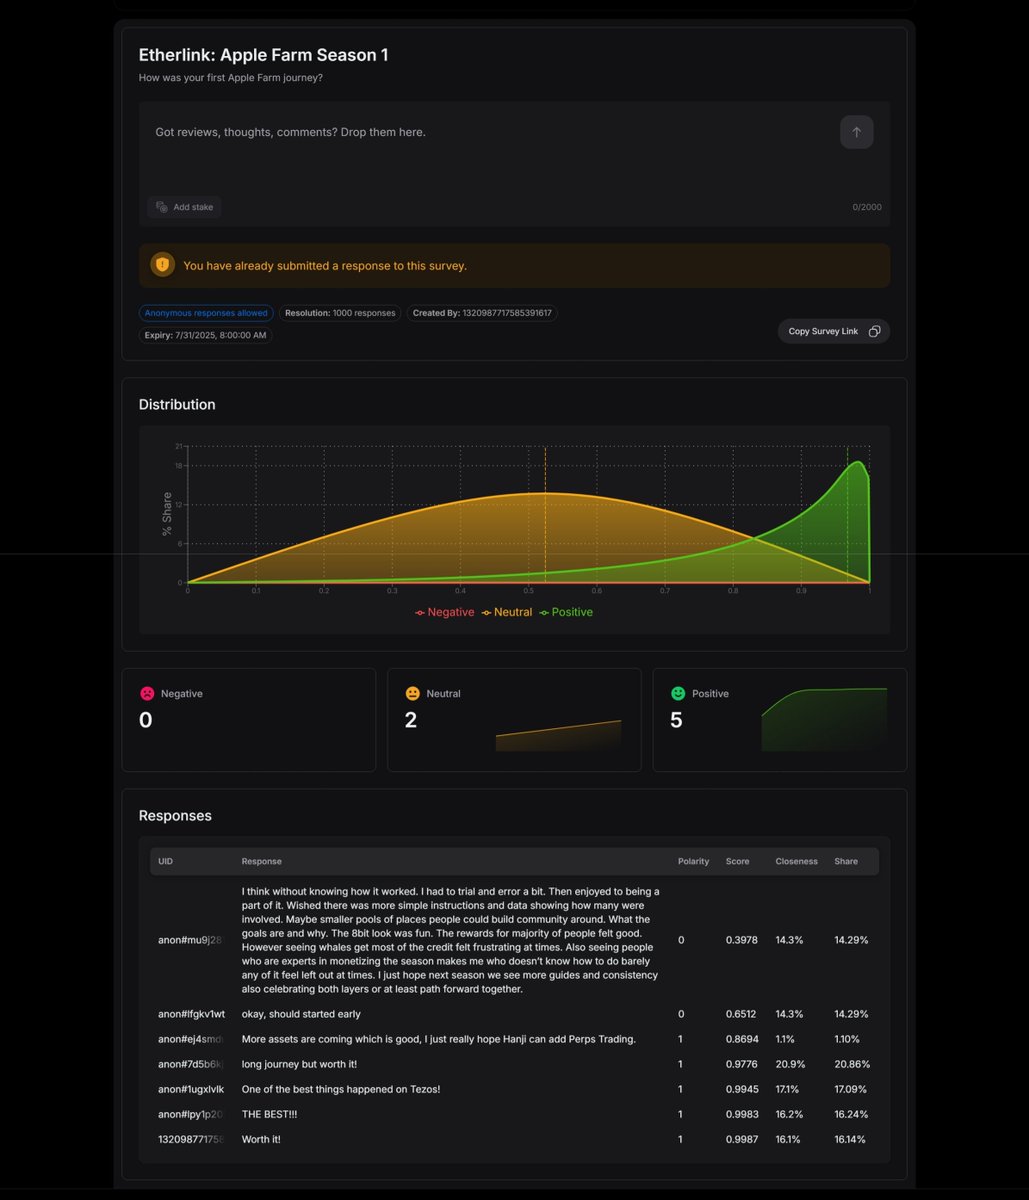Click the Expiry date tag
The width and height of the screenshot is (1029, 1200).
pos(206,335)
